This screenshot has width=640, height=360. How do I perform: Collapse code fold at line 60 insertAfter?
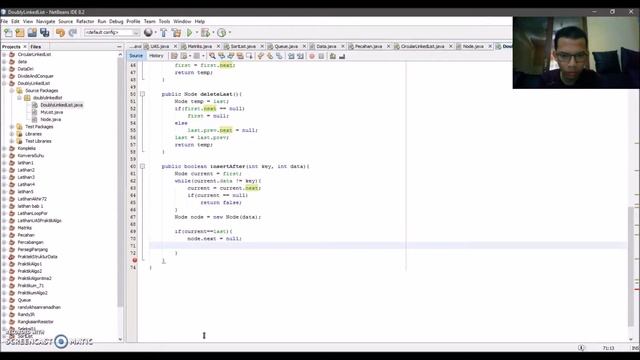[142, 167]
